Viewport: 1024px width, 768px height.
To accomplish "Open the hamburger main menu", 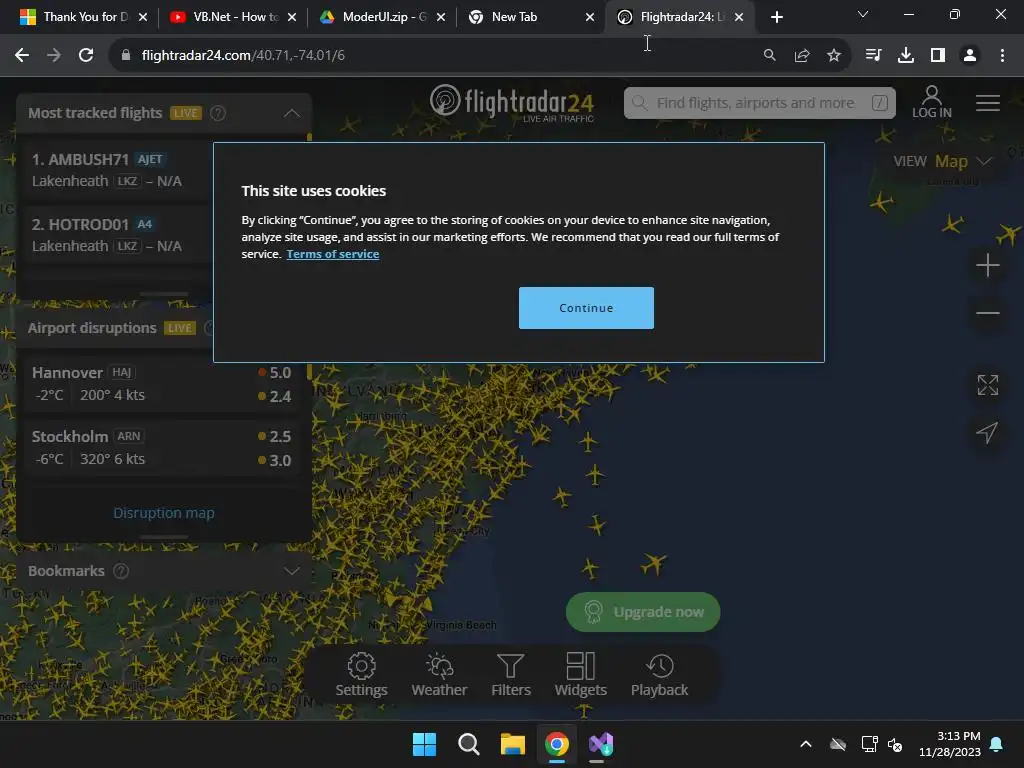I will pyautogui.click(x=987, y=103).
